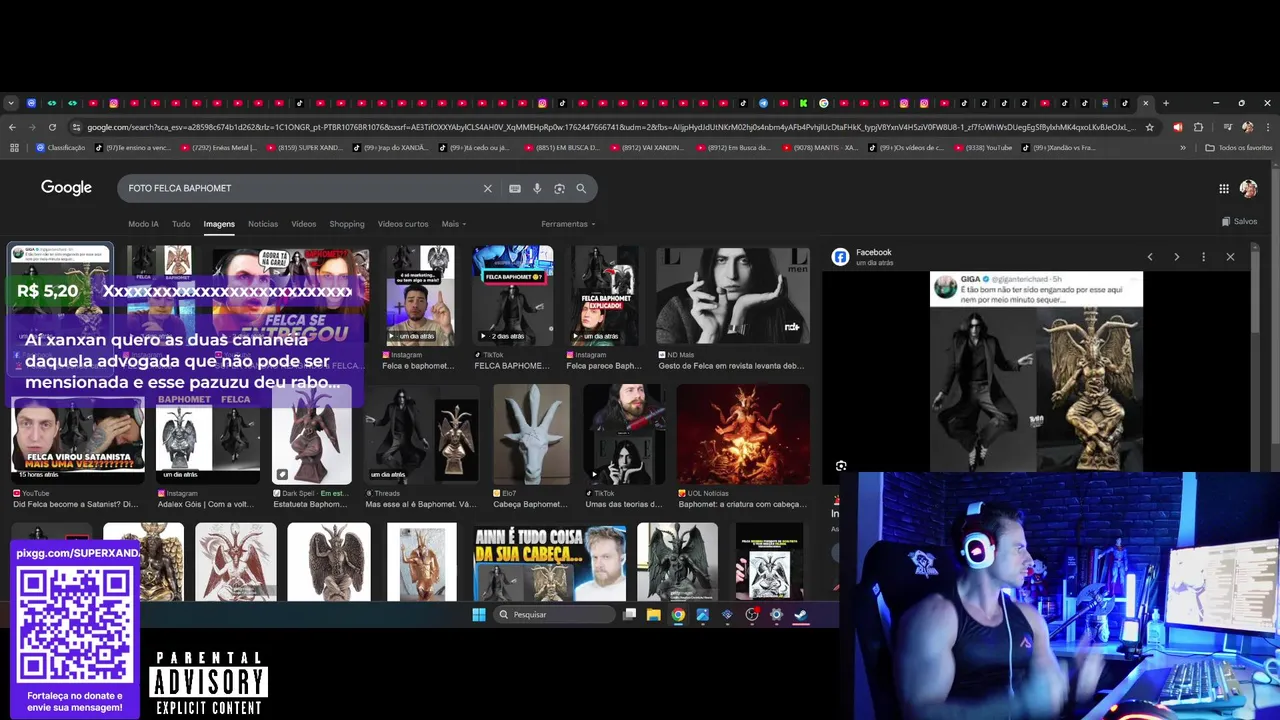Open the MANTIS - XA bookmark
Image resolution: width=1280 pixels, height=720 pixels.
point(820,148)
